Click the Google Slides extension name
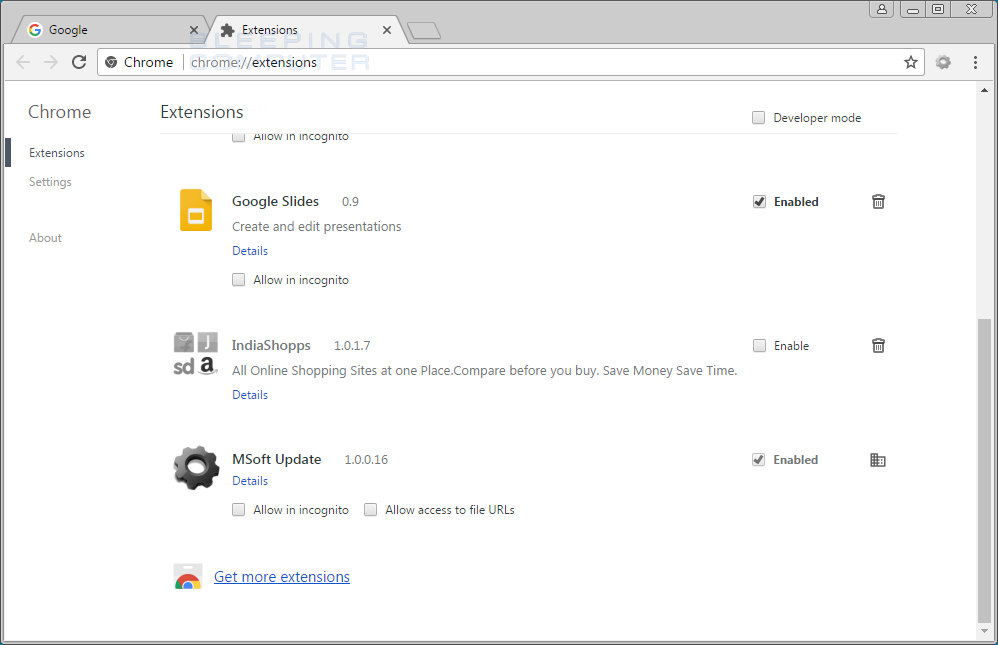The width and height of the screenshot is (998, 645). point(276,202)
